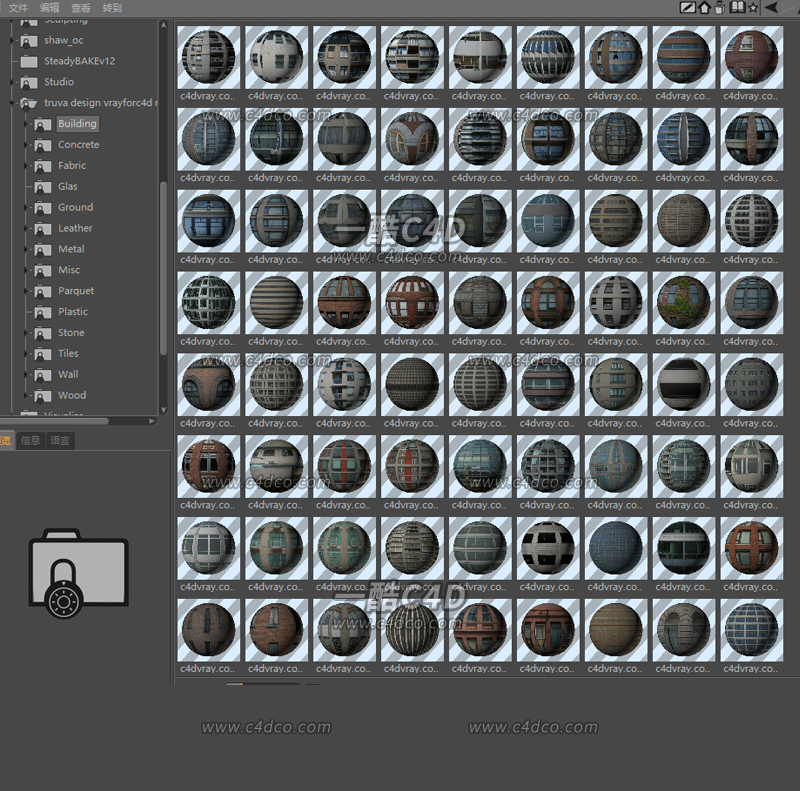The image size is (800, 791).
Task: Click the jar-shaped presets icon
Action: pos(720,8)
